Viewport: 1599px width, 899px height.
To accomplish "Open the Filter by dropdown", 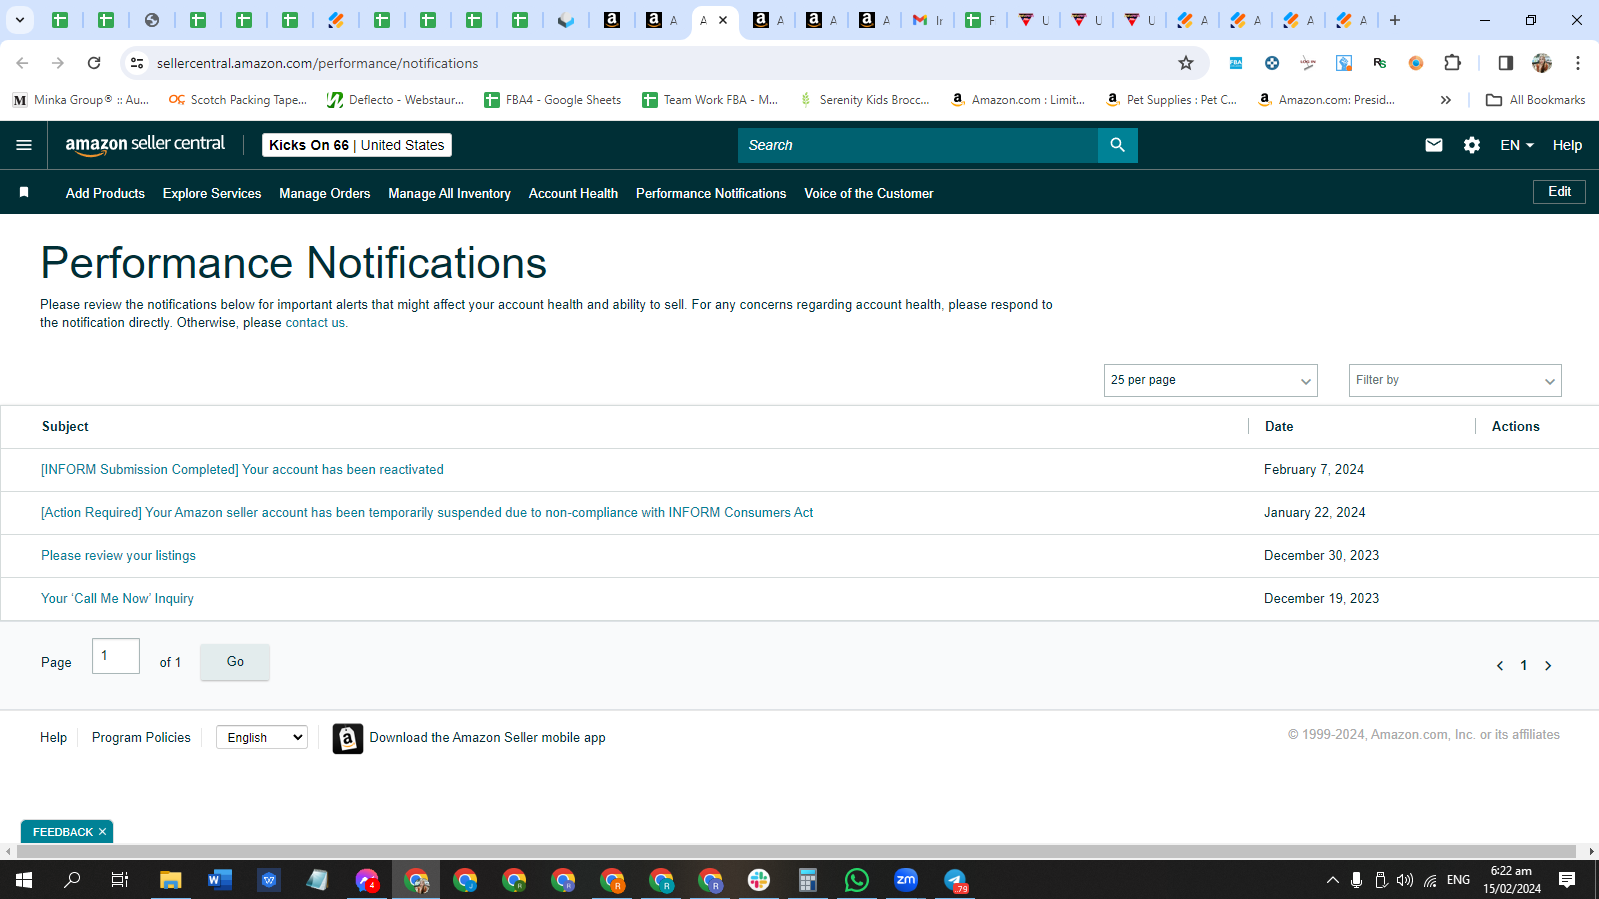I will [x=1454, y=380].
